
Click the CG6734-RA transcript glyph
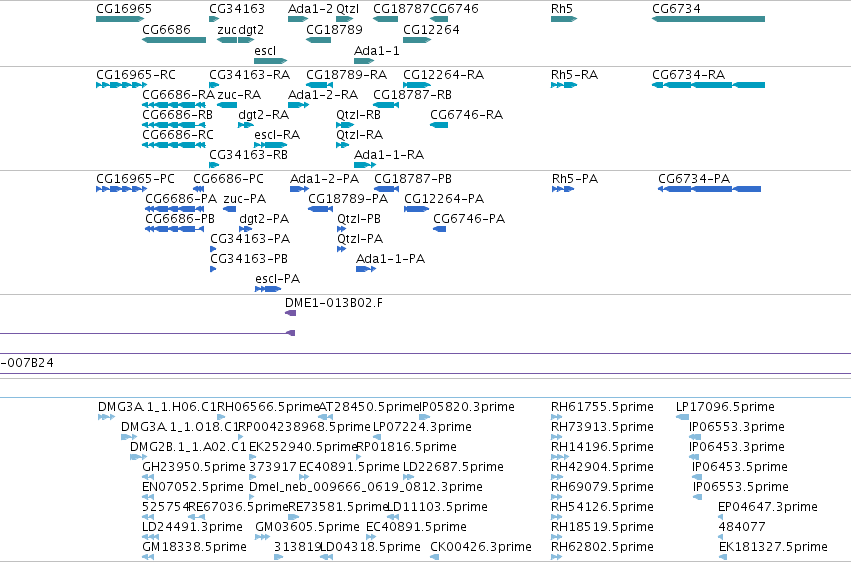(x=708, y=85)
